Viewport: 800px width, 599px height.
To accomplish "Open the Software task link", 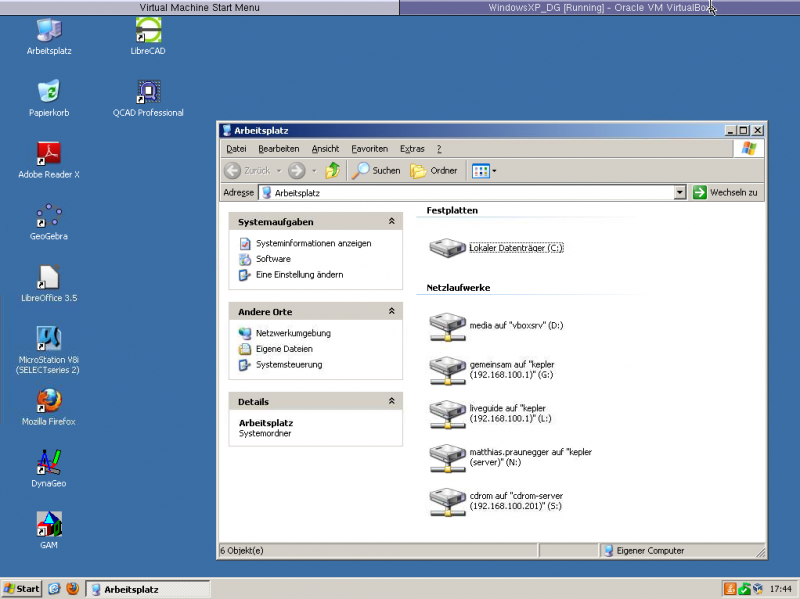I will click(x=273, y=259).
